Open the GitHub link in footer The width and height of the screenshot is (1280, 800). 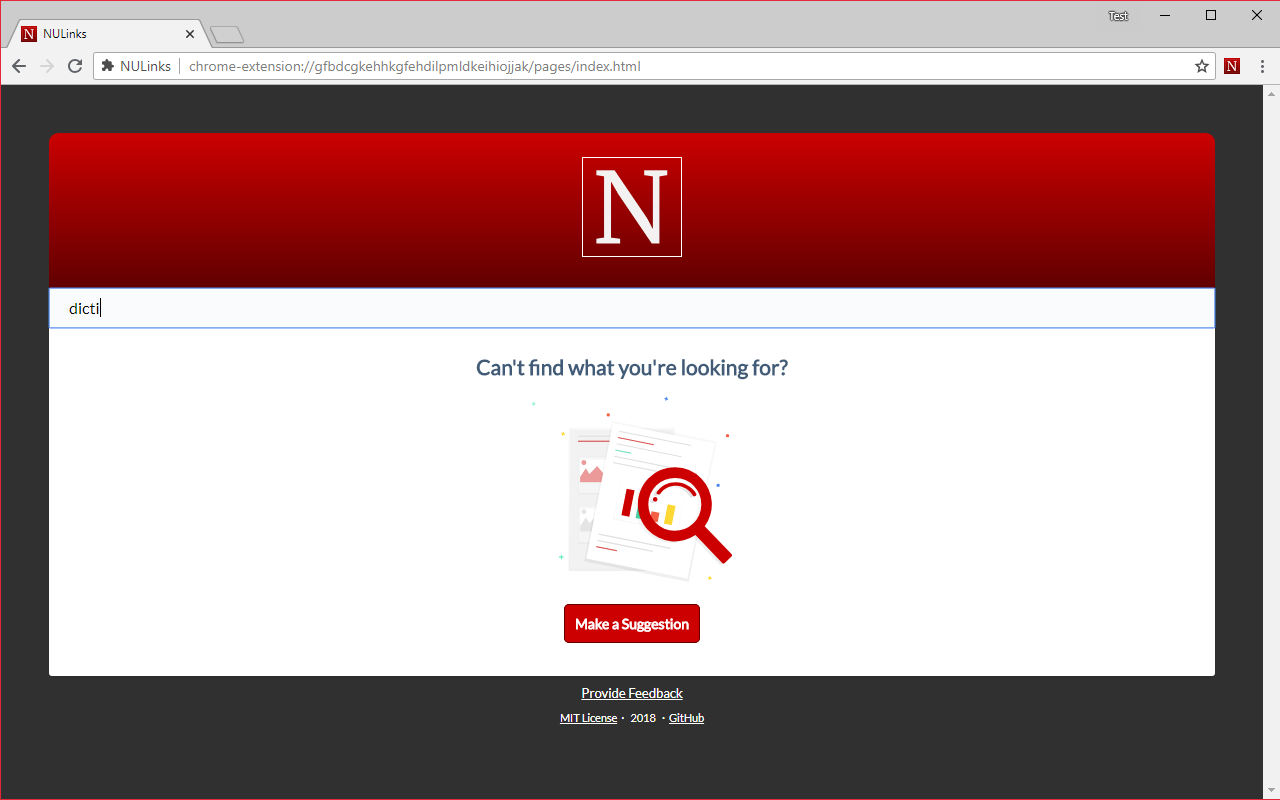(686, 718)
